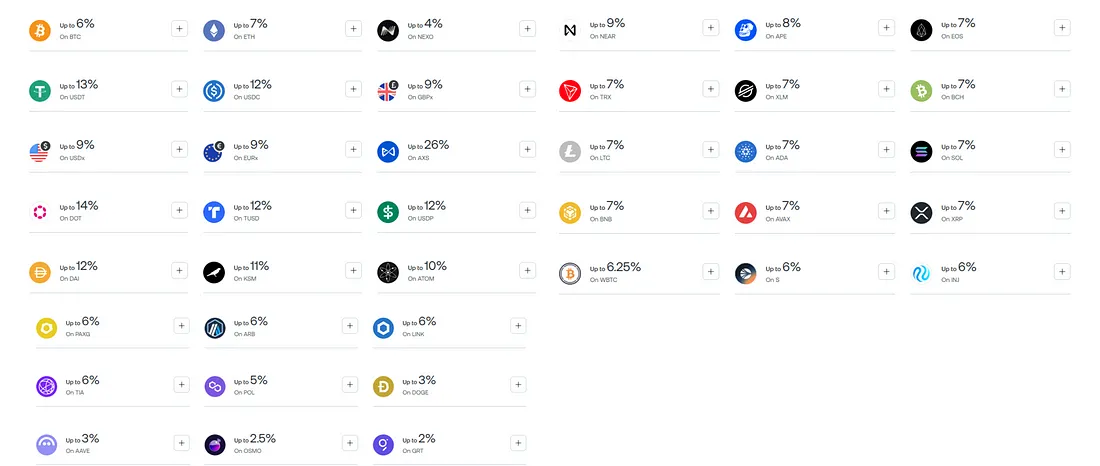Select the Ethereum ETH coin icon
Screen dimensions: 1100x466
(214, 30)
